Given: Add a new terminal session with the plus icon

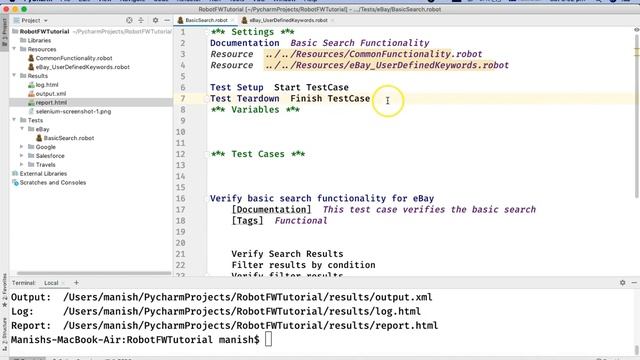Looking at the screenshot, I should point(76,282).
